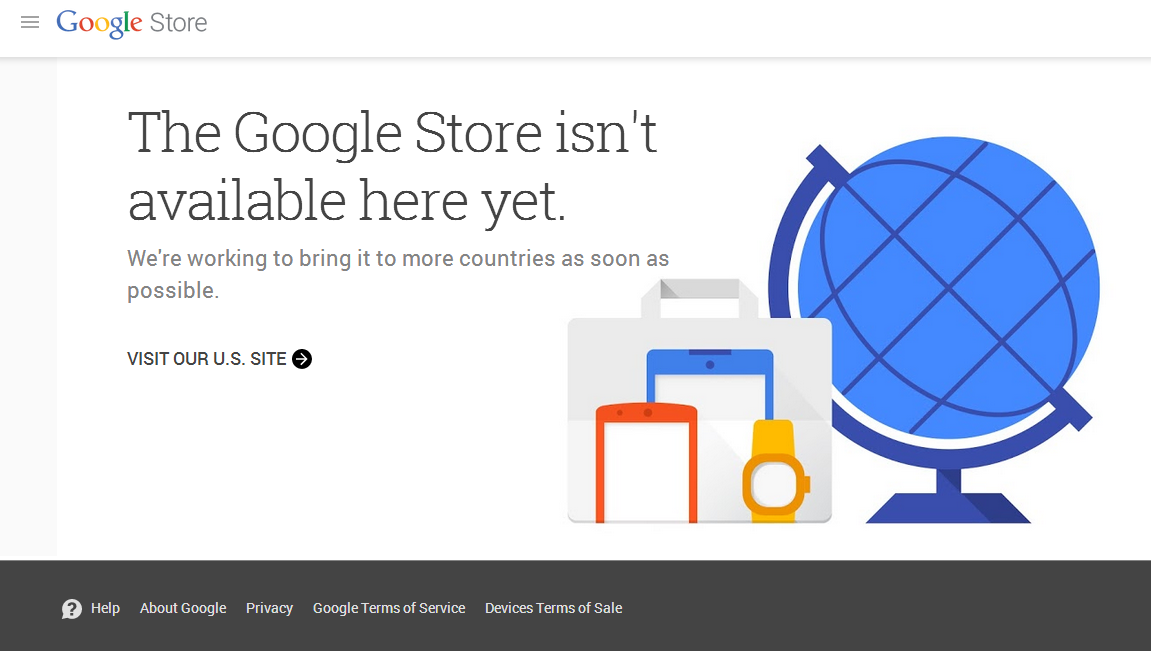Open the Privacy footer link

[269, 608]
